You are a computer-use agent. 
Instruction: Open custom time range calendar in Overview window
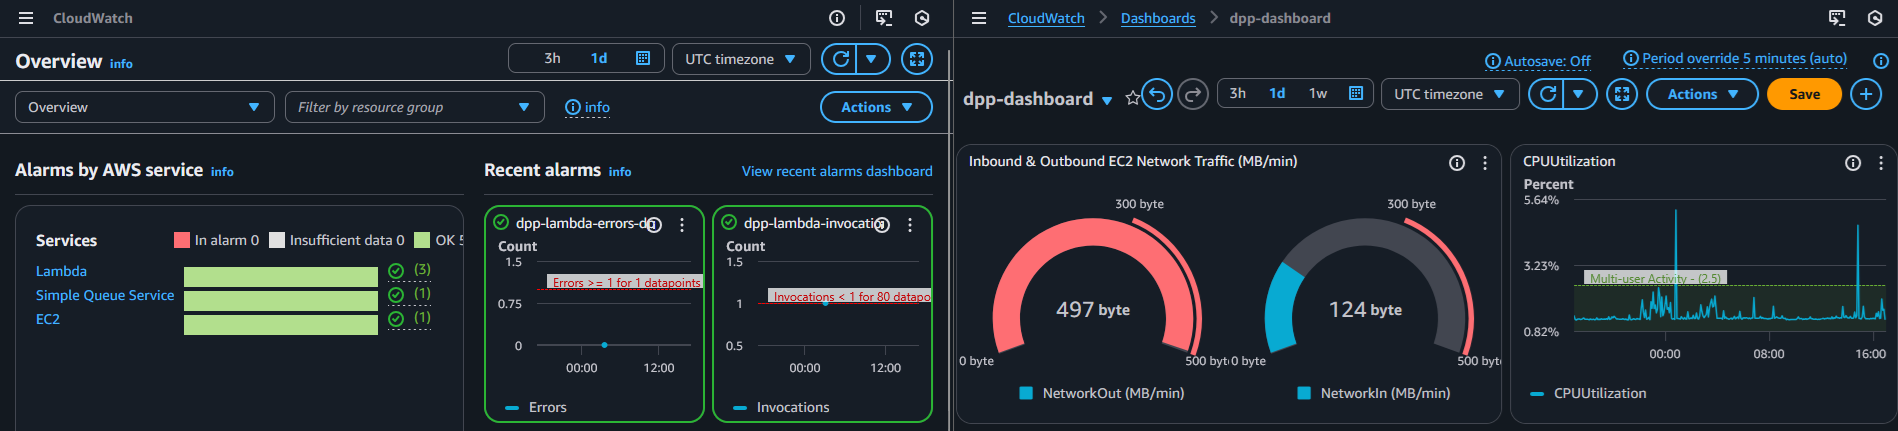[x=643, y=58]
